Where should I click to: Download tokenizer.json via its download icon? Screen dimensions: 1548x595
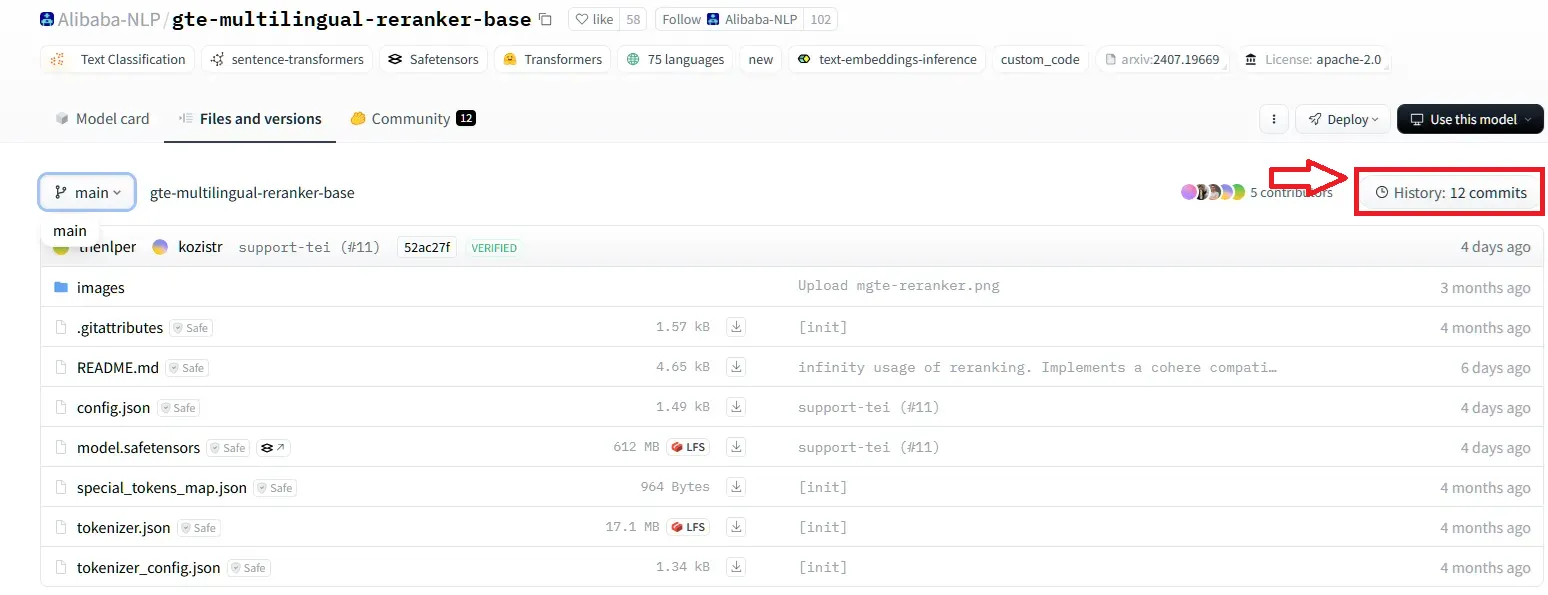coord(736,527)
